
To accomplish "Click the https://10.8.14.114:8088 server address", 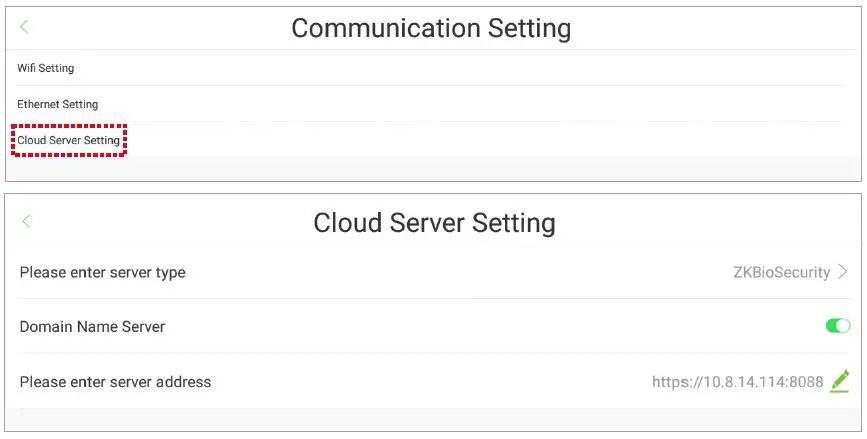I will coord(737,381).
